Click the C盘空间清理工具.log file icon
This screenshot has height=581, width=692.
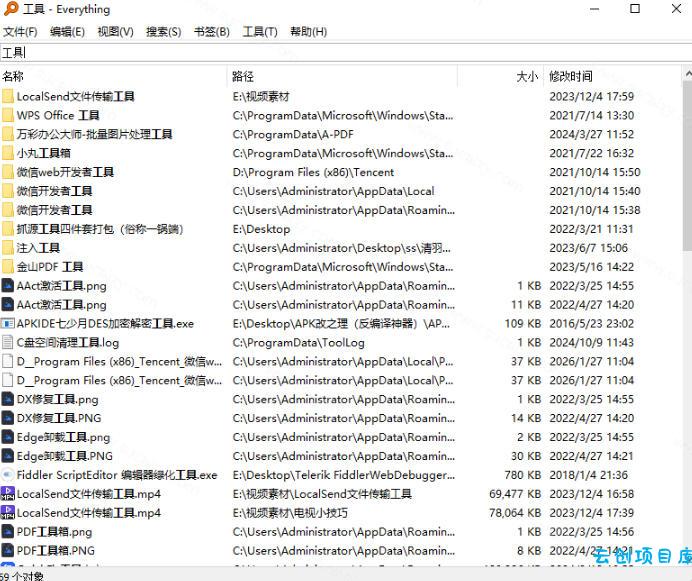[x=8, y=343]
